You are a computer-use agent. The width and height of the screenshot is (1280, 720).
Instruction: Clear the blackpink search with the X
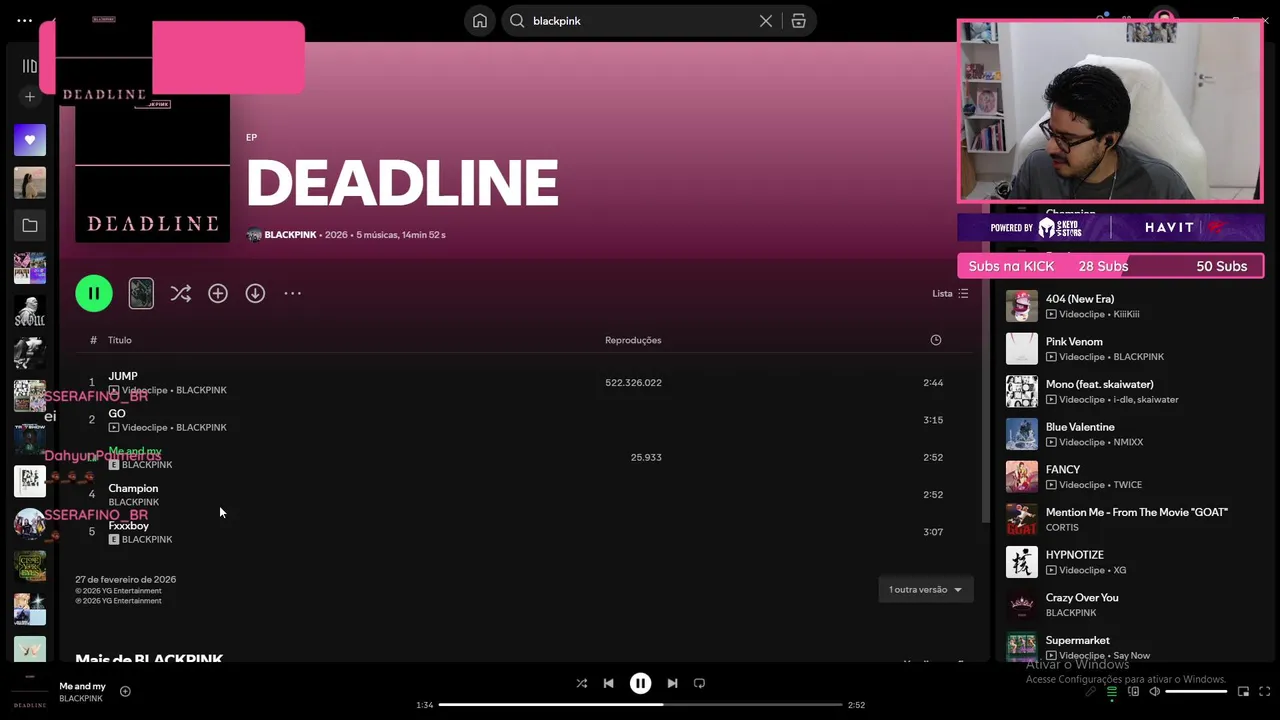point(766,21)
